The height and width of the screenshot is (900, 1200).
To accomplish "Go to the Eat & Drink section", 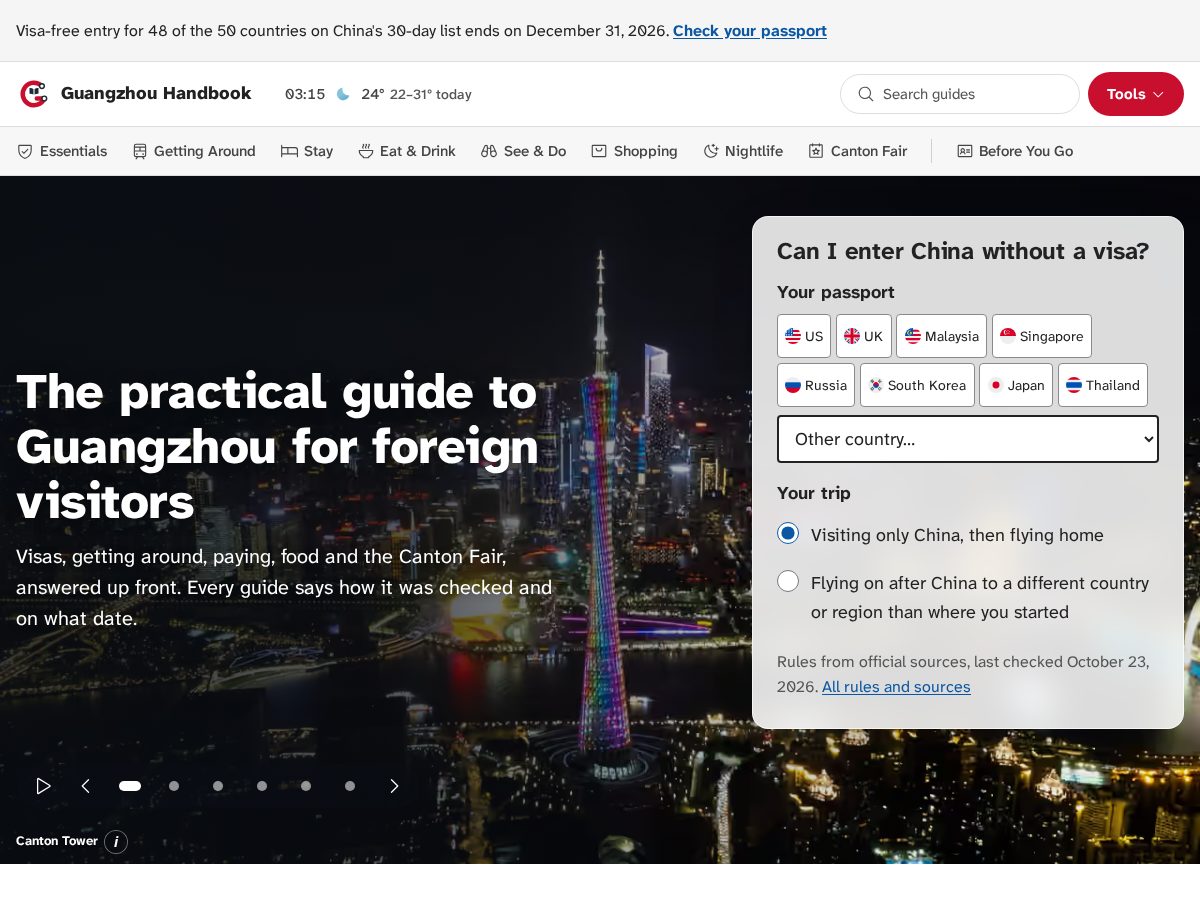I will [x=407, y=151].
